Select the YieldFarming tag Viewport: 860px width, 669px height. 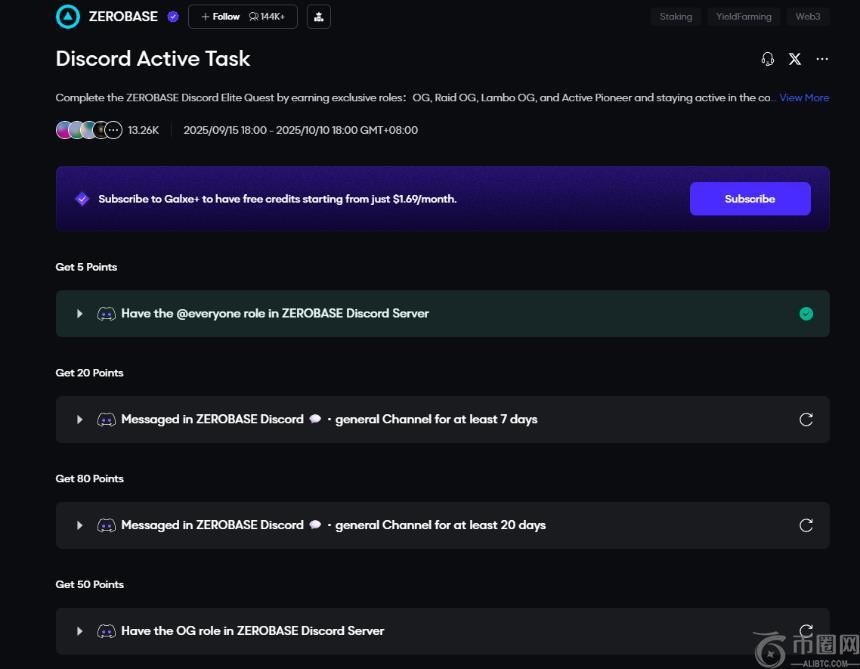pyautogui.click(x=743, y=17)
